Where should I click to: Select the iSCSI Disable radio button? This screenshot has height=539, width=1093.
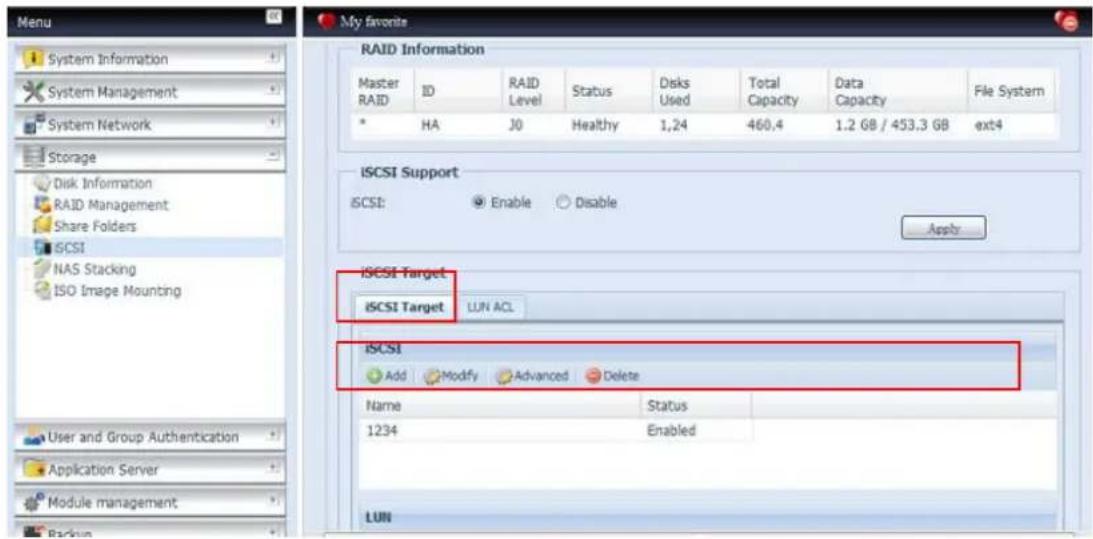[563, 203]
